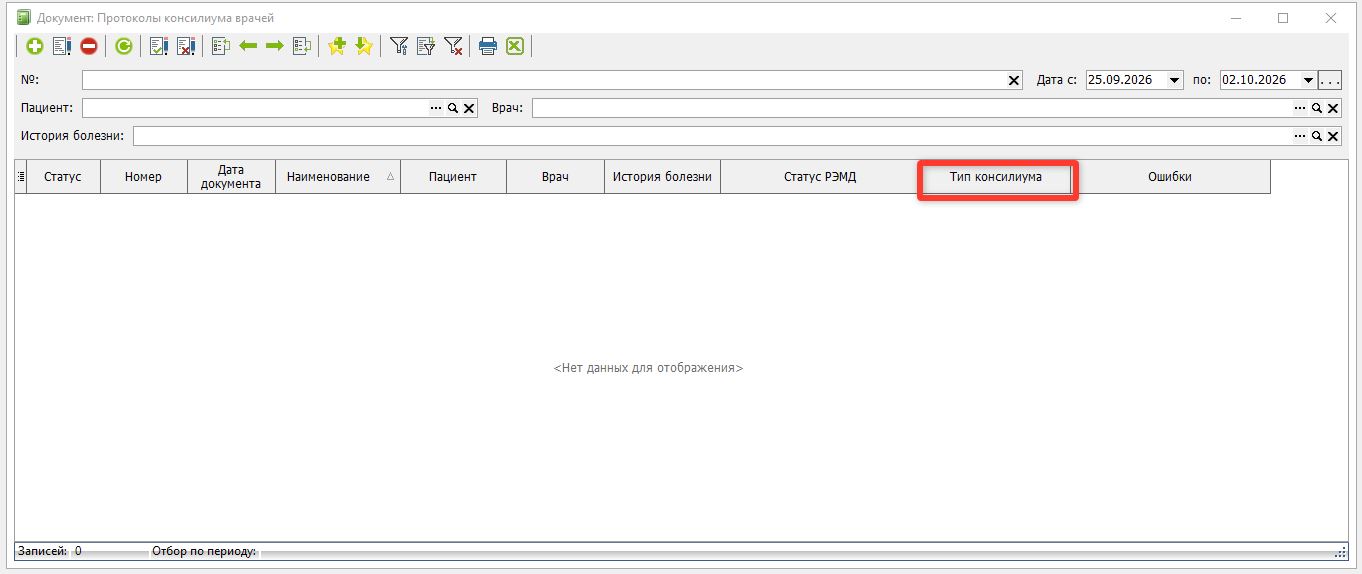
Task: Click the star with plus favorites icon
Action: click(x=337, y=45)
